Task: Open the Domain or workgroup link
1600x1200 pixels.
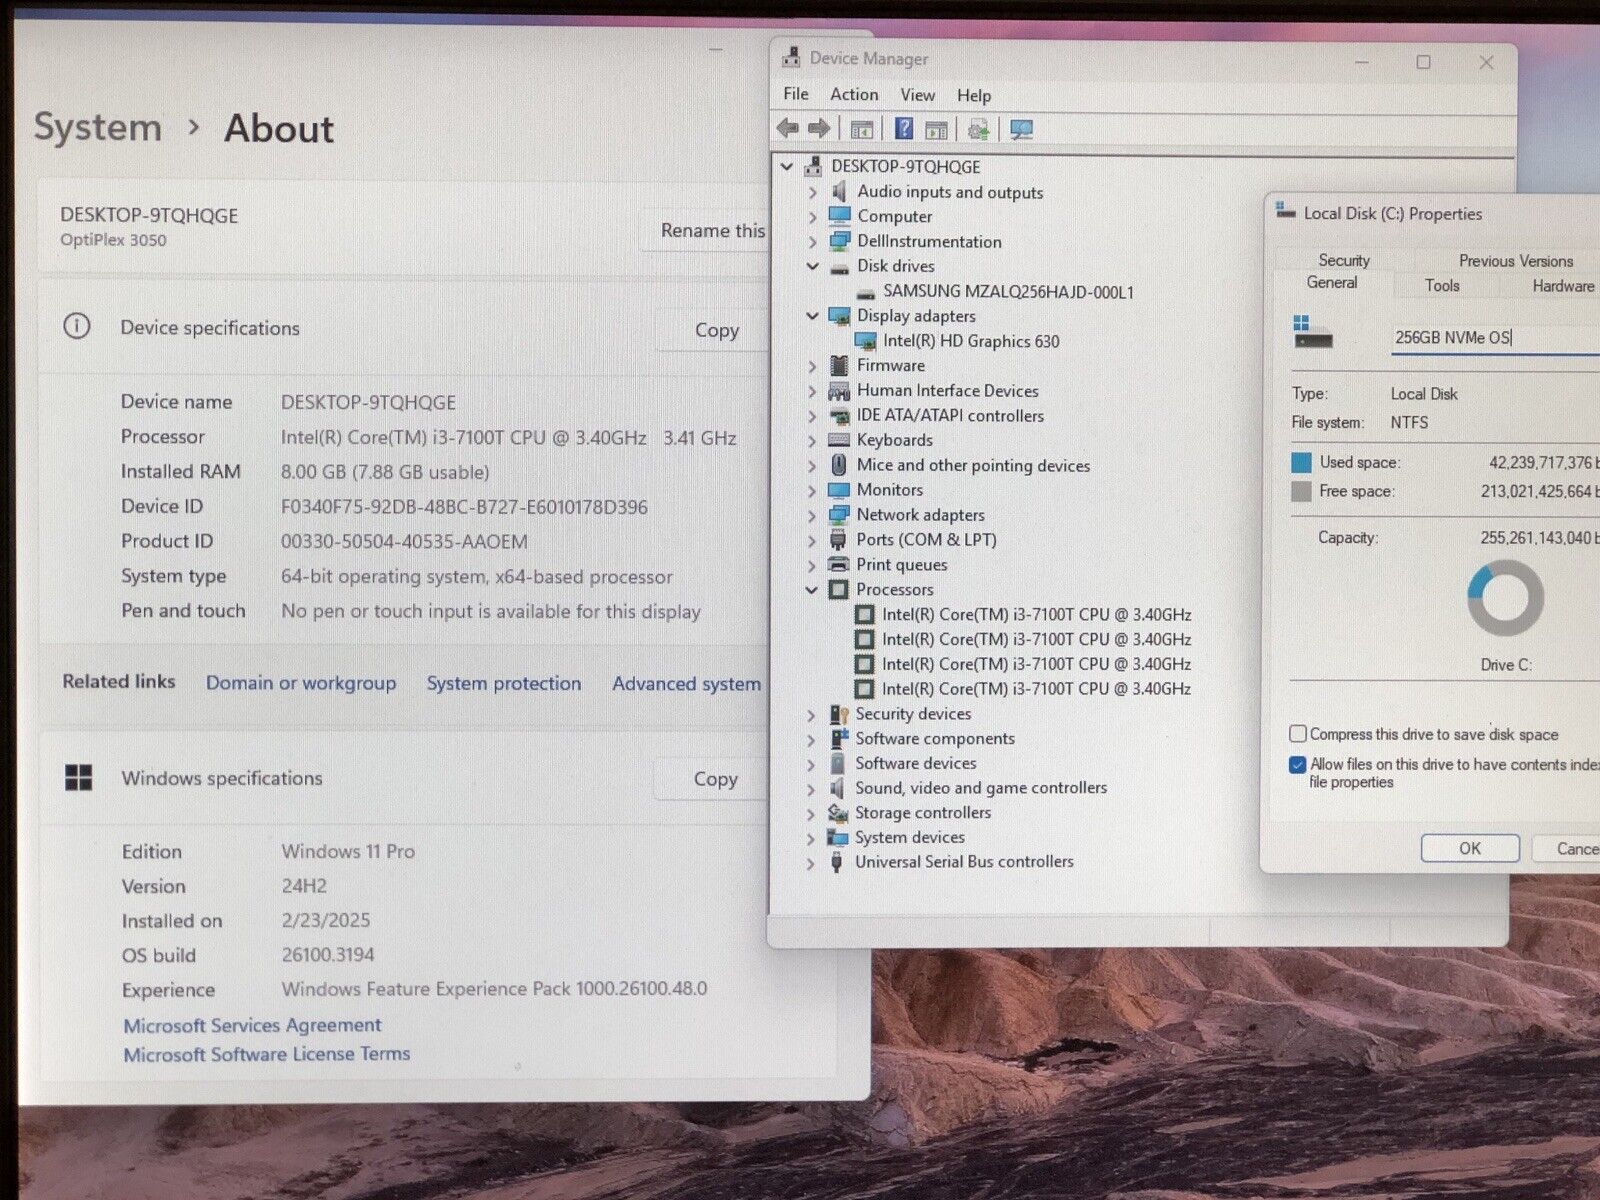Action: tap(301, 683)
